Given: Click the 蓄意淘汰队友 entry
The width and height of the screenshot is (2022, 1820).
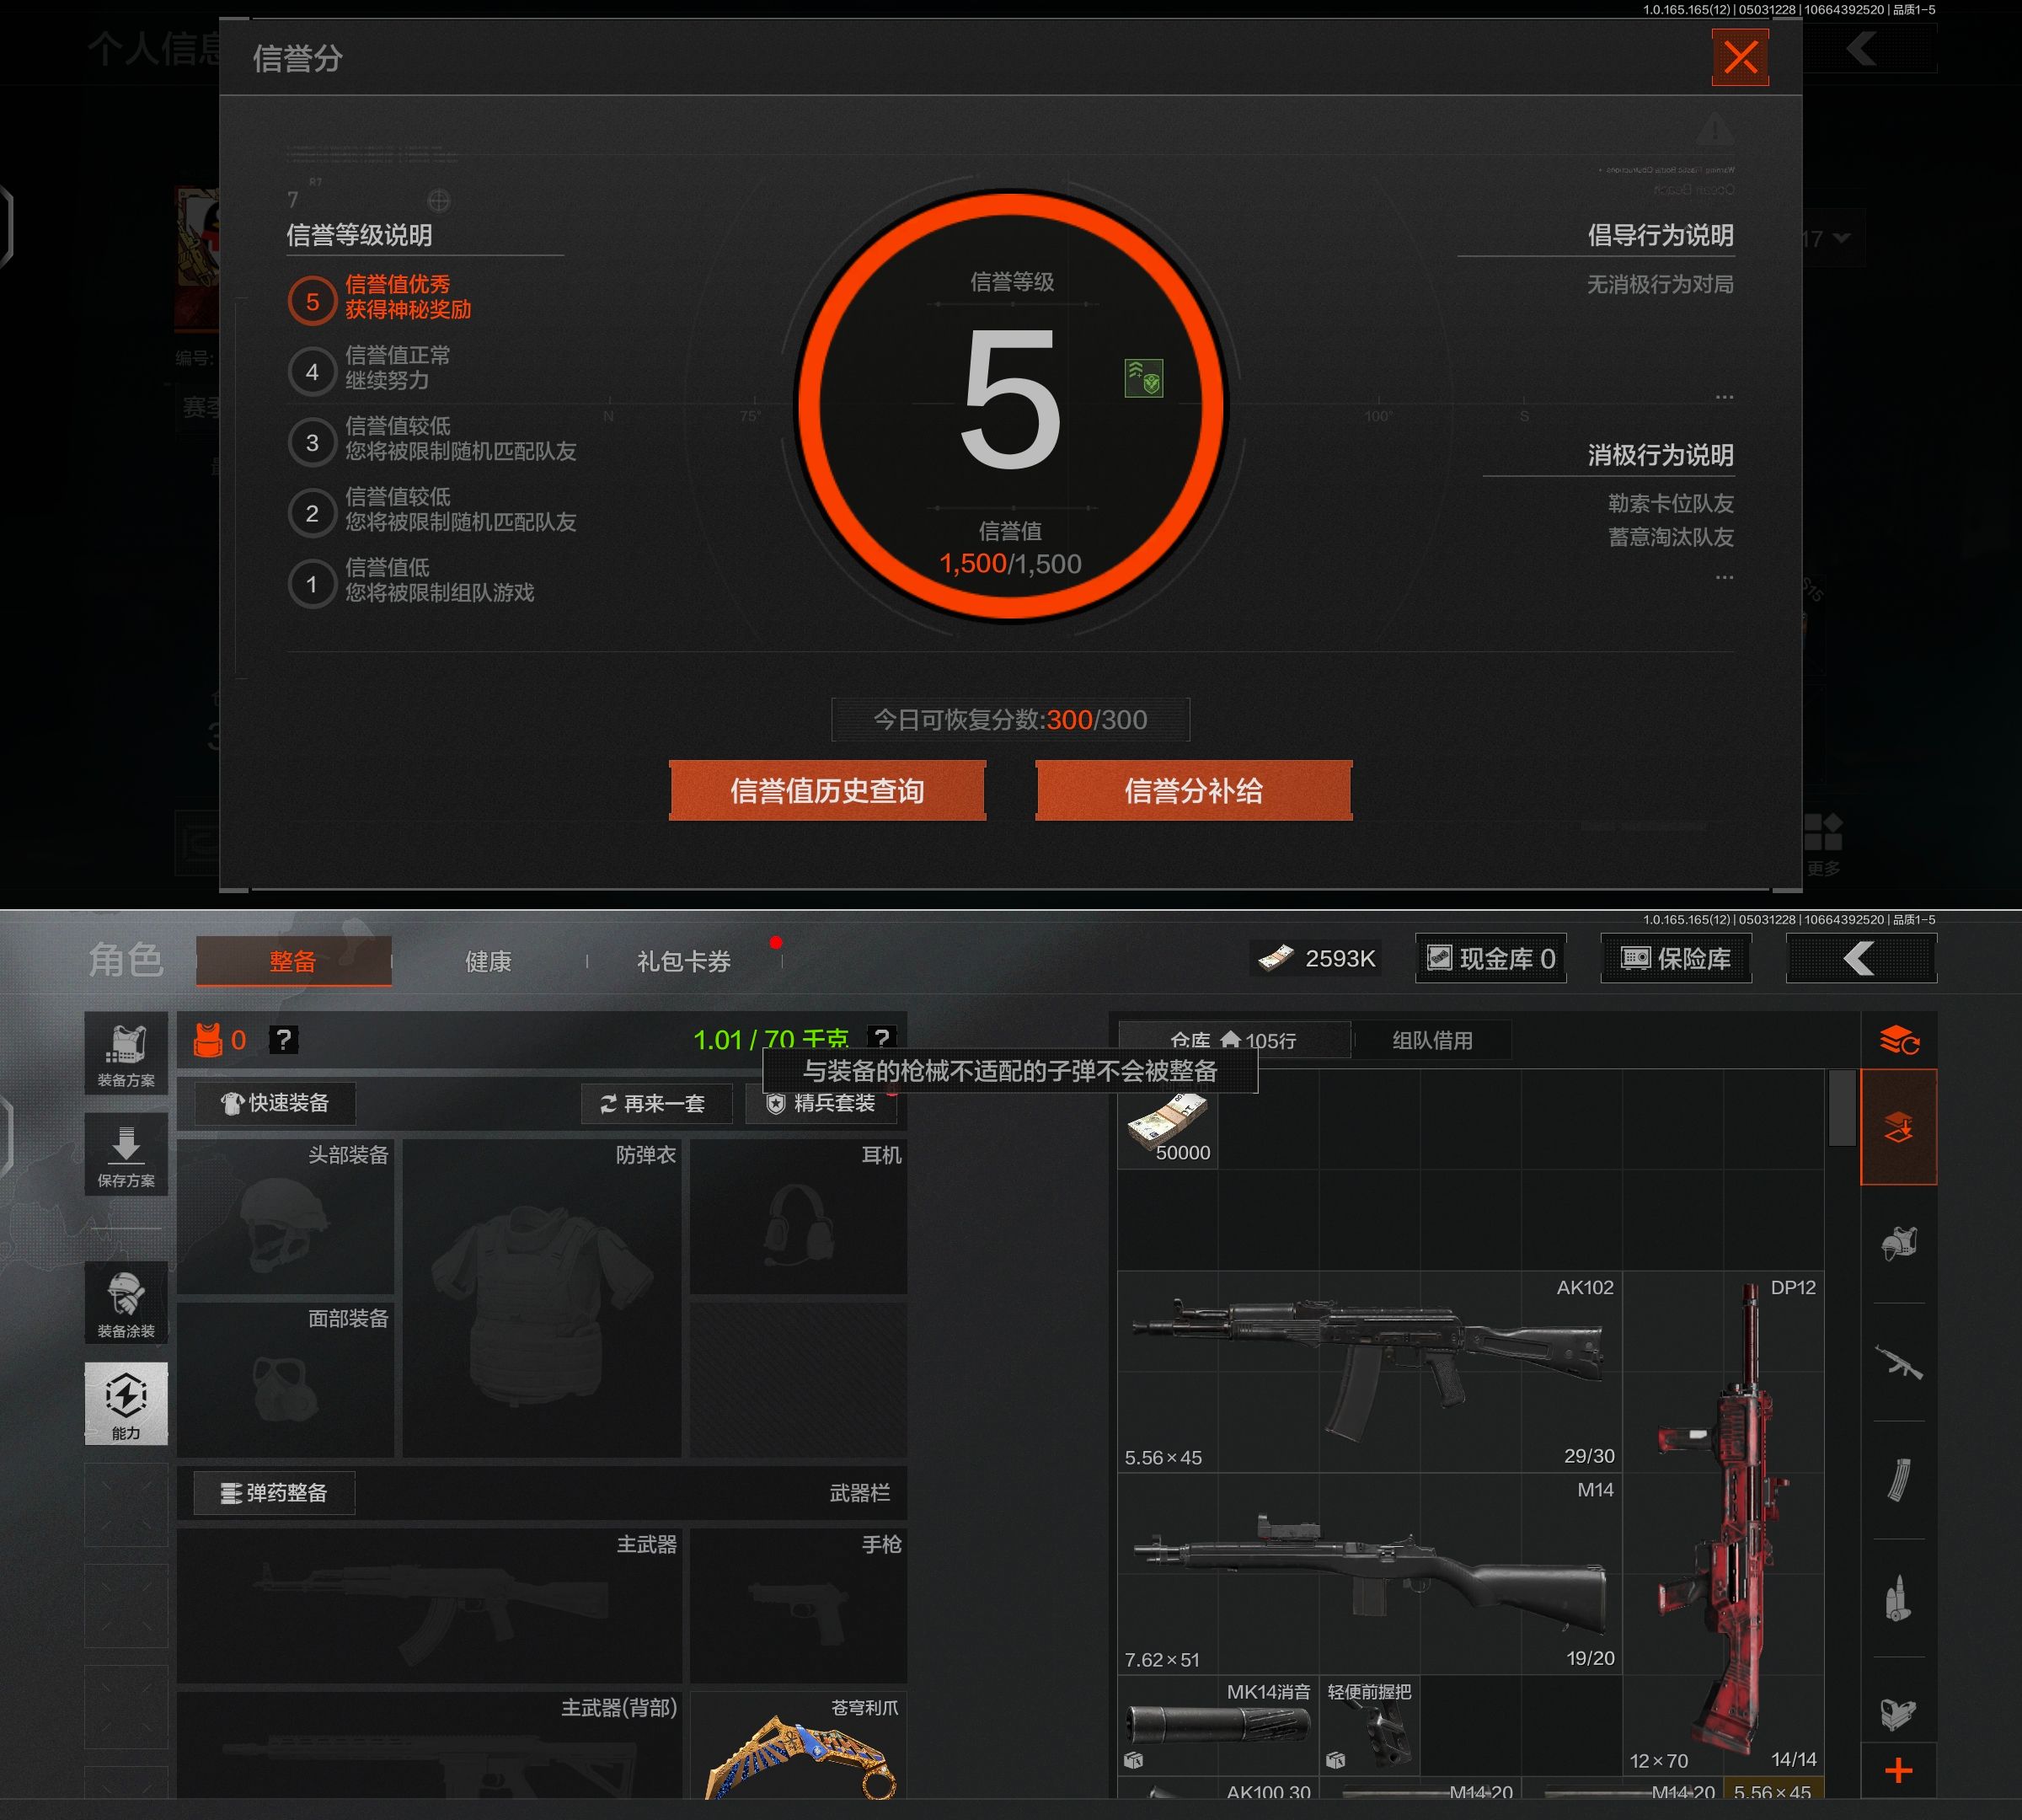Looking at the screenshot, I should coord(1671,537).
